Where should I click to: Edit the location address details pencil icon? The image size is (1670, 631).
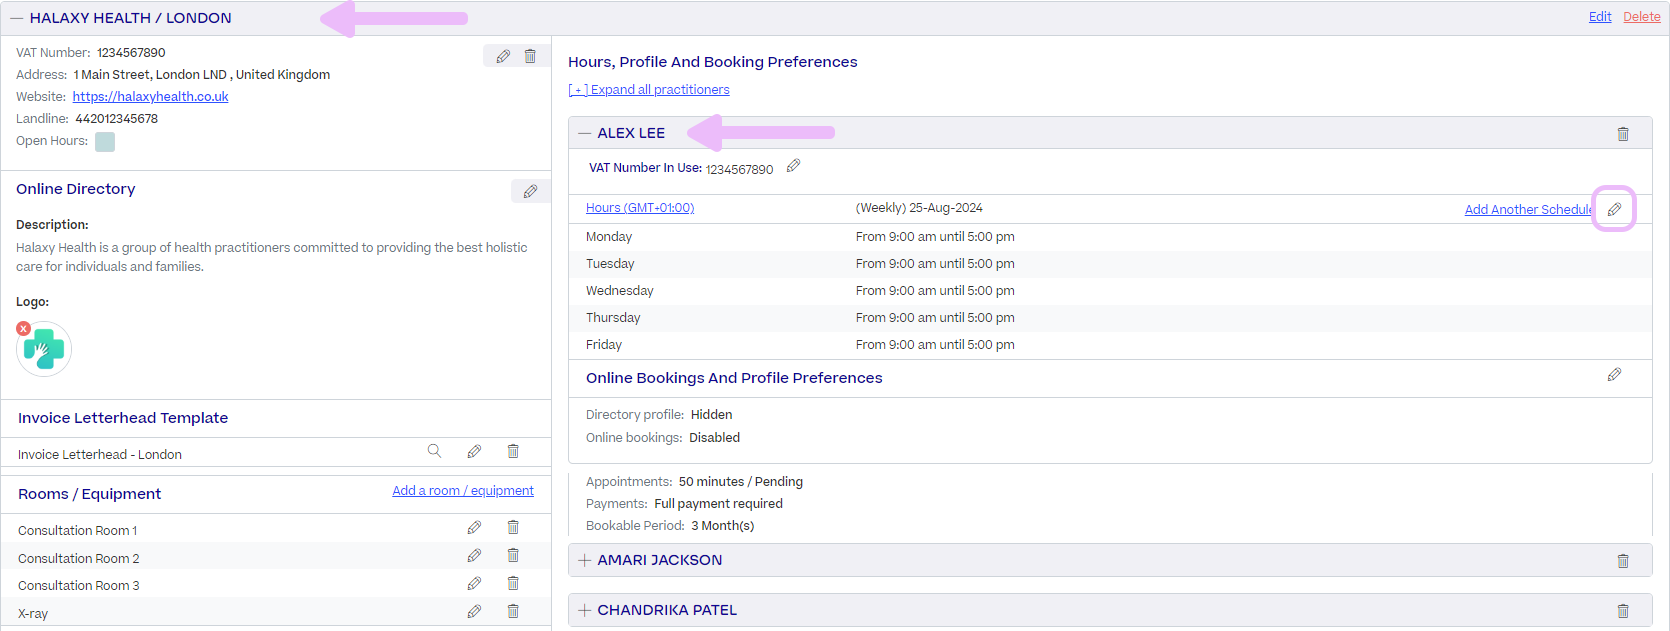pos(503,57)
